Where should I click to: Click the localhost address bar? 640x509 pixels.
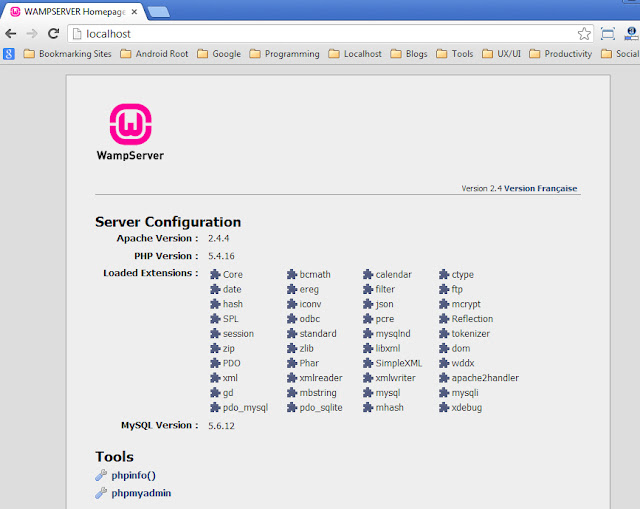pyautogui.click(x=330, y=34)
